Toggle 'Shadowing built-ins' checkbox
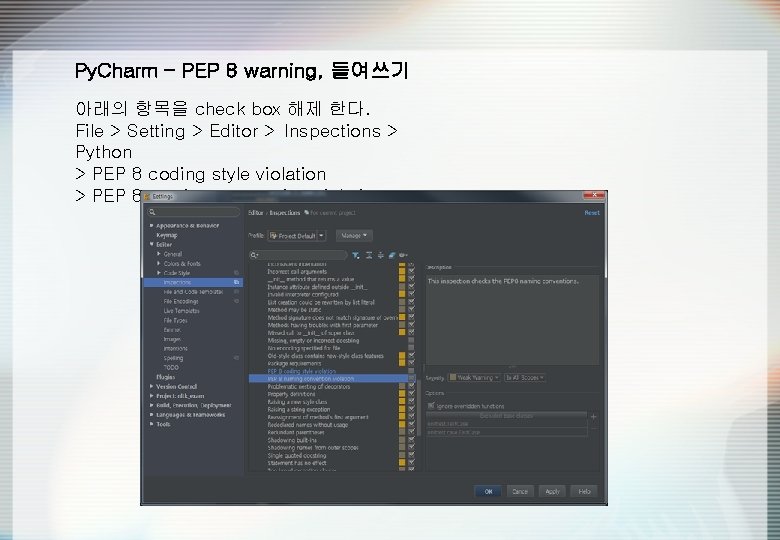The width and height of the screenshot is (780, 540). [411, 440]
